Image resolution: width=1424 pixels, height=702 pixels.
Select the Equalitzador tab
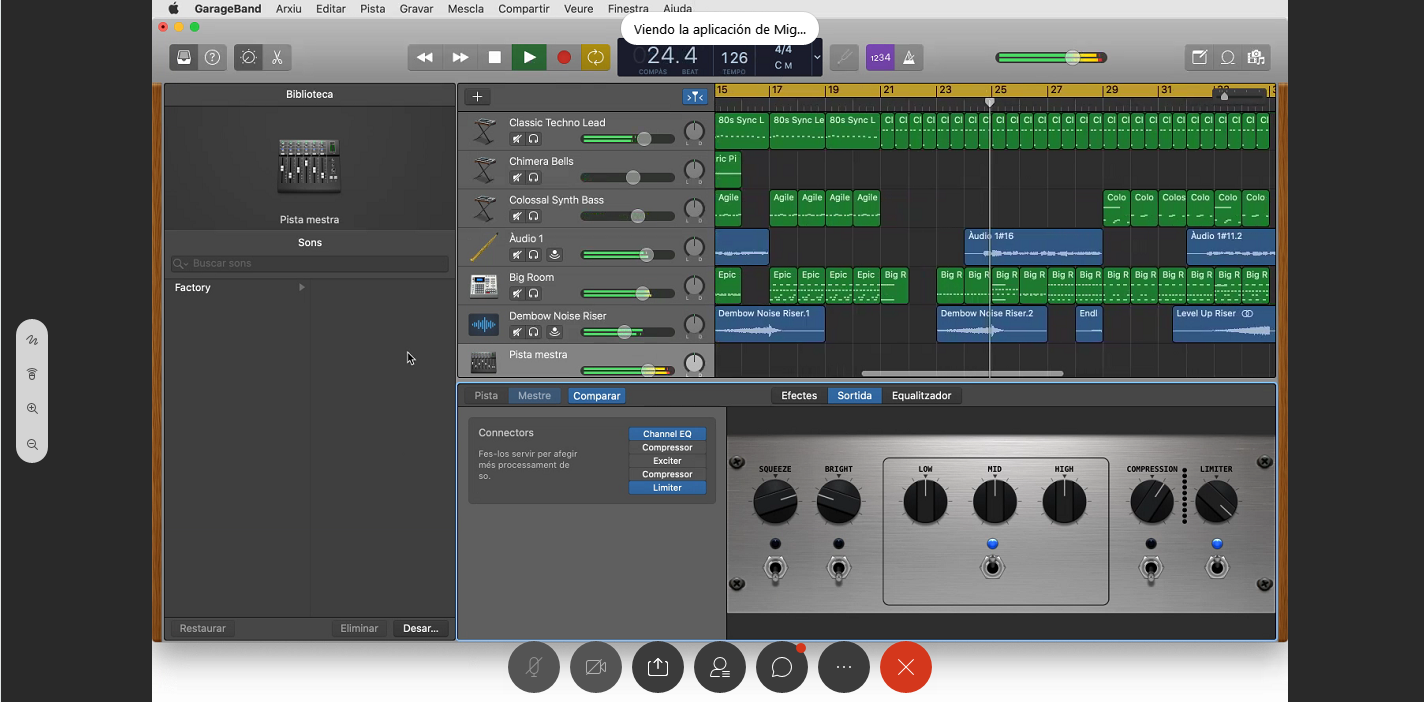922,396
